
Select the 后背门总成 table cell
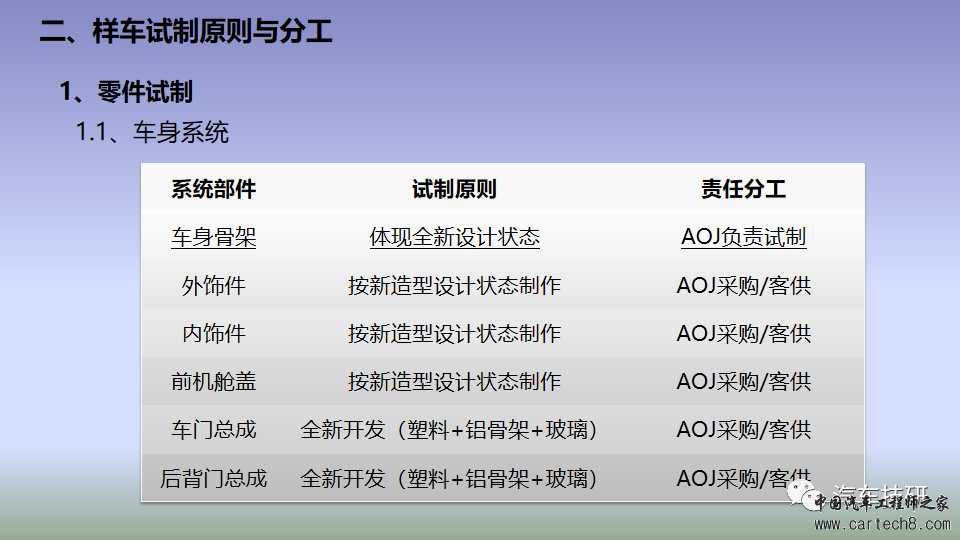click(214, 479)
